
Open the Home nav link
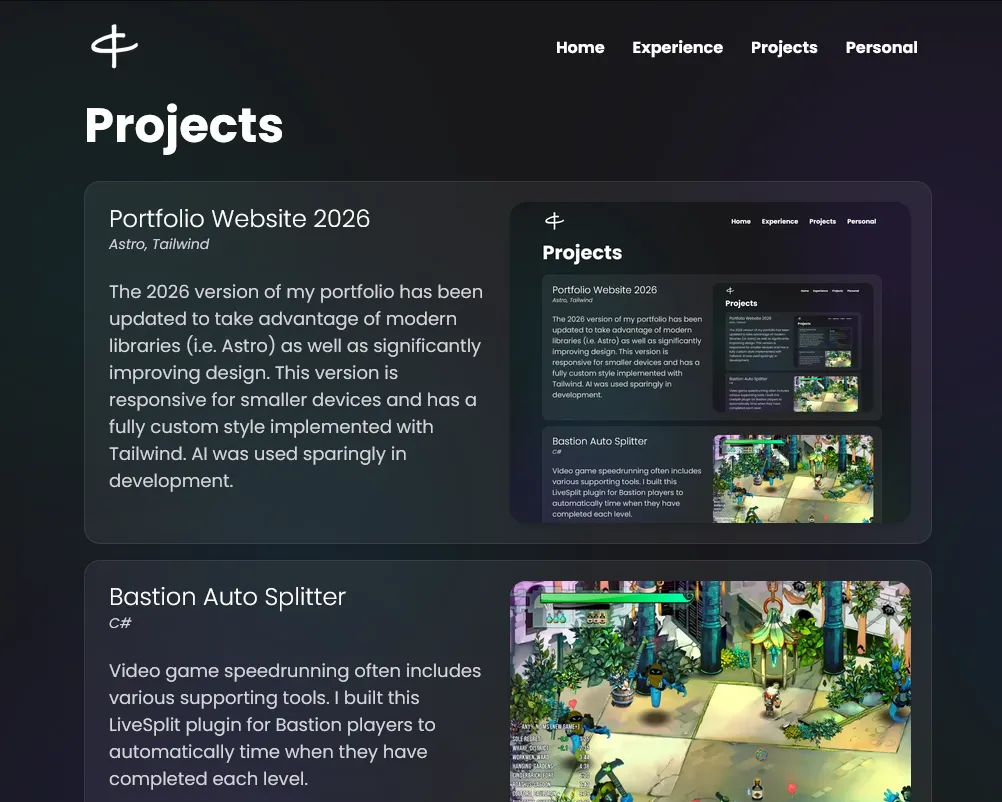[x=580, y=47]
